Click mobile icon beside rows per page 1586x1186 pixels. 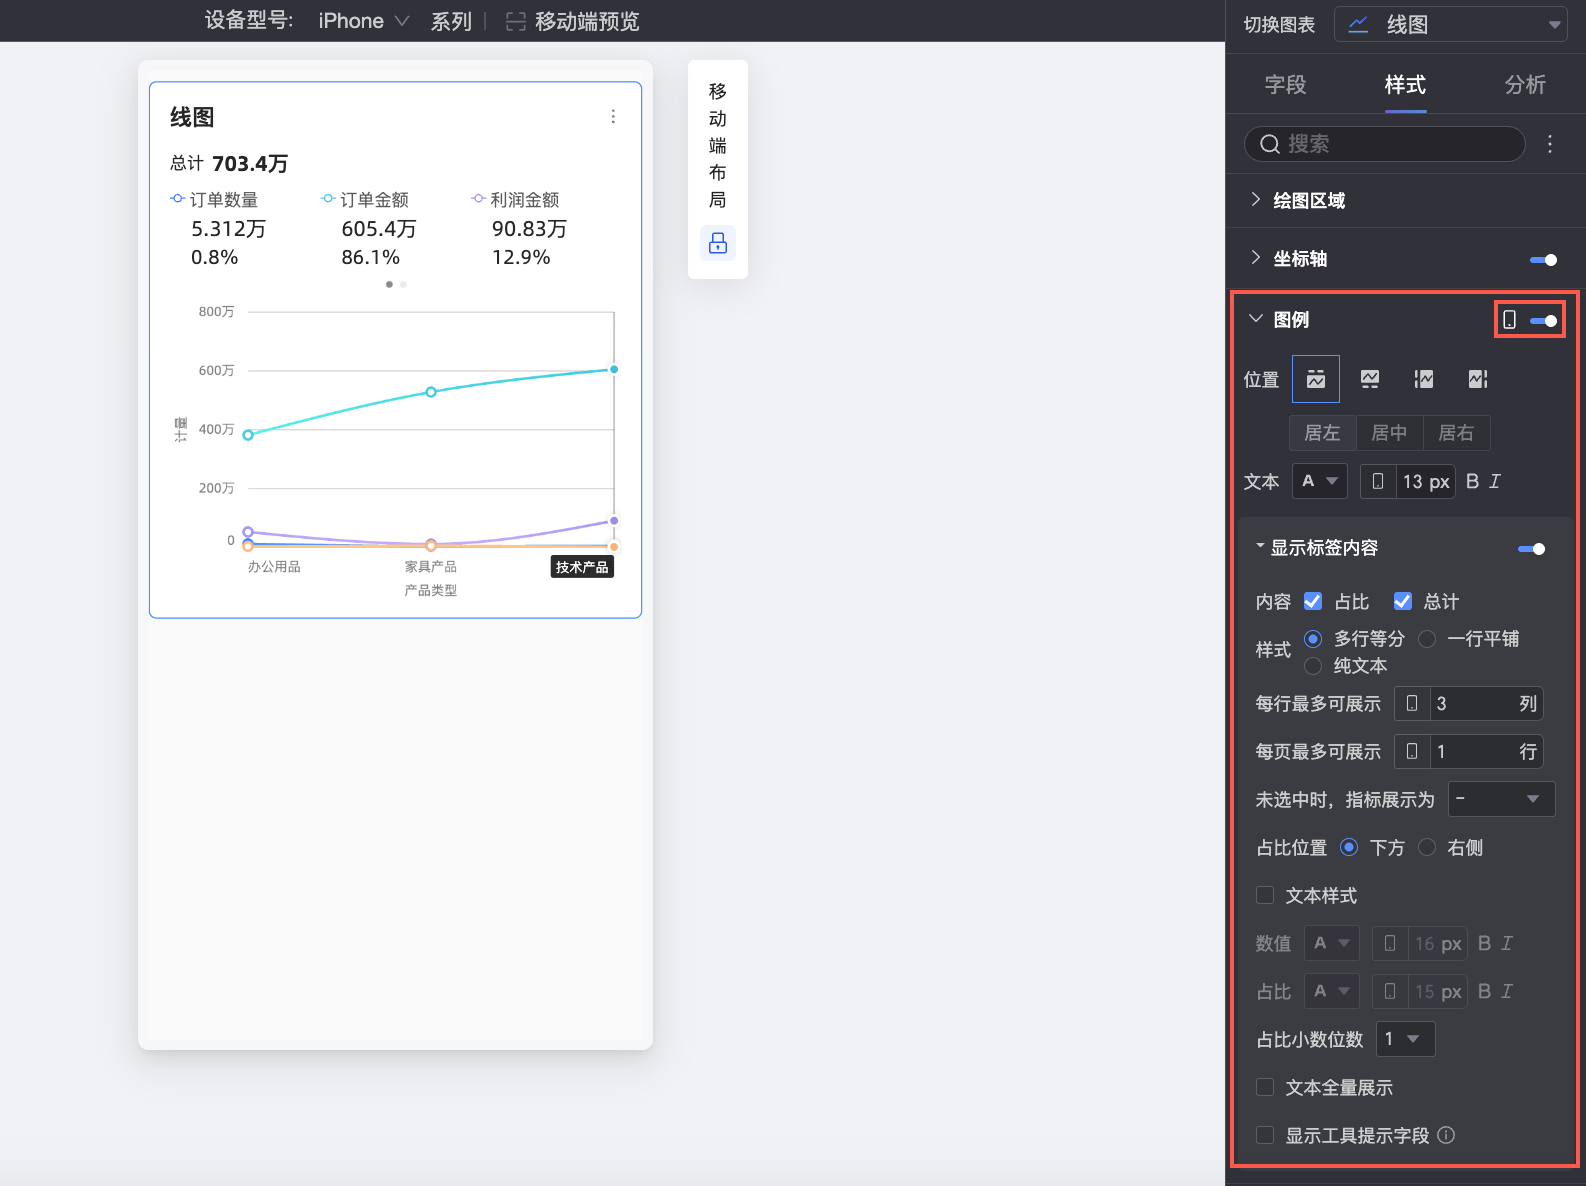tap(1412, 752)
